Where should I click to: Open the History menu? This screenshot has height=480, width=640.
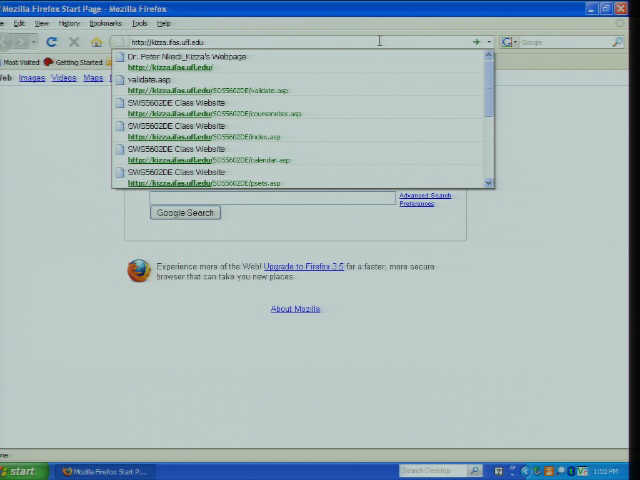point(69,24)
